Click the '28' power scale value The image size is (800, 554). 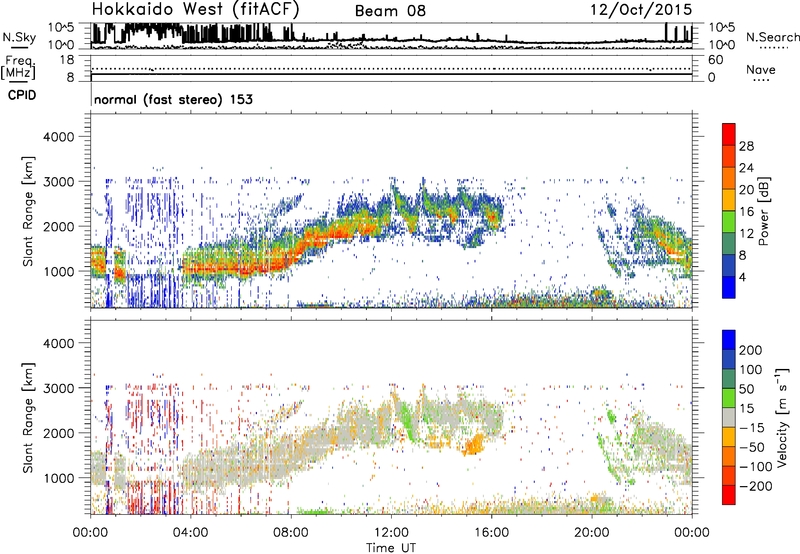tap(746, 146)
